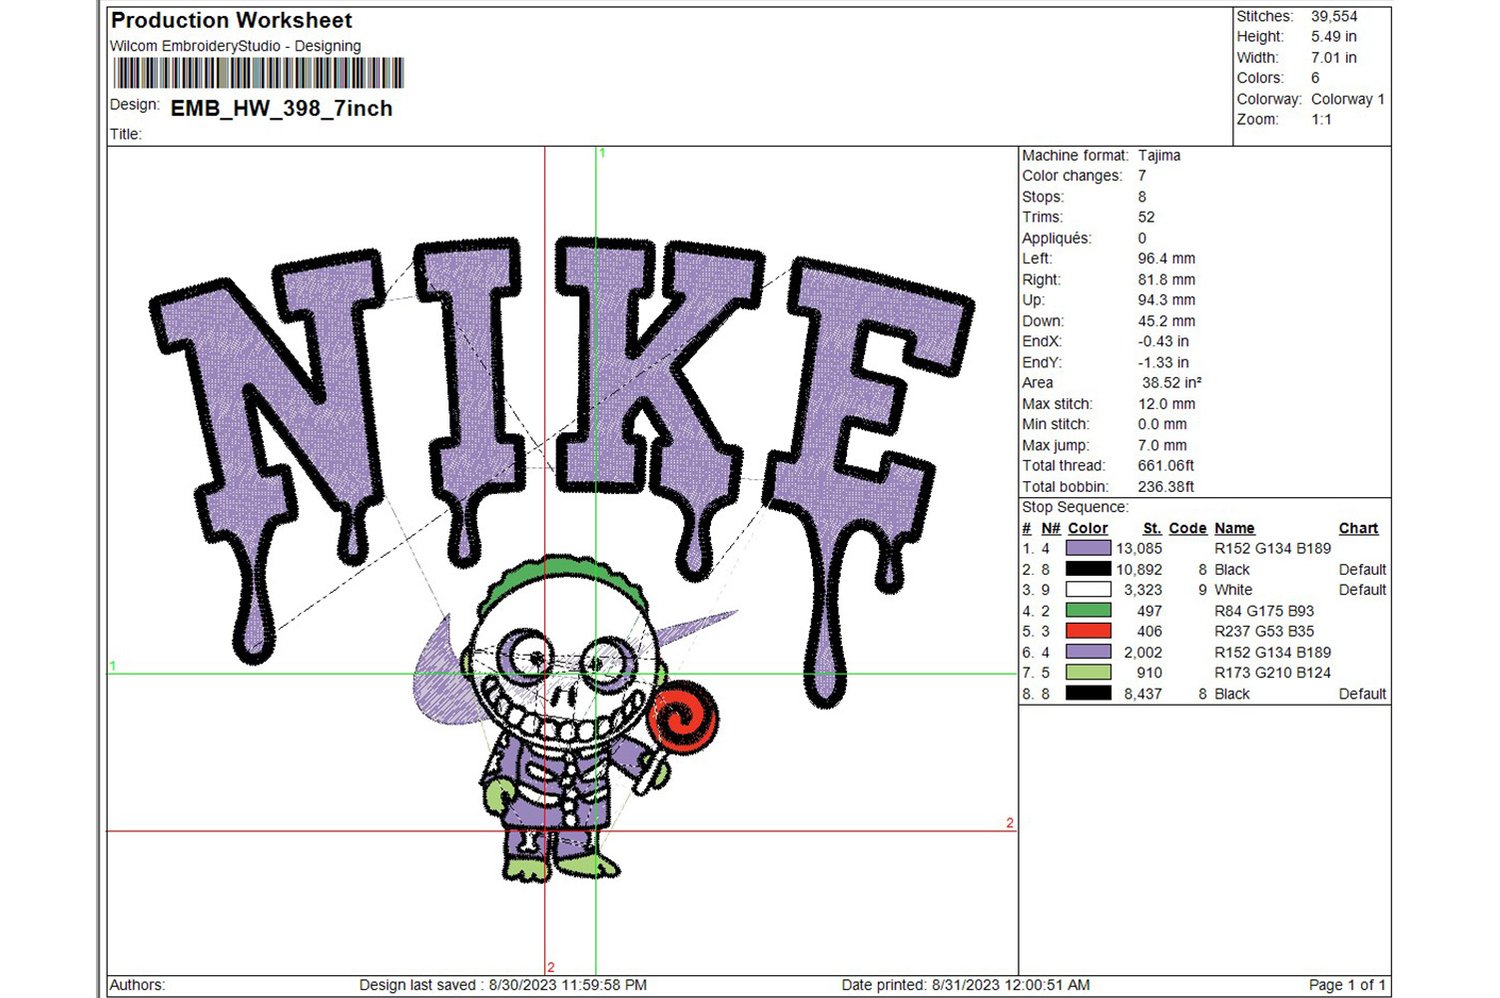Screen dimensions: 1500x998
Task: Select the black swatch beside 8,437 stitches
Action: (1088, 693)
